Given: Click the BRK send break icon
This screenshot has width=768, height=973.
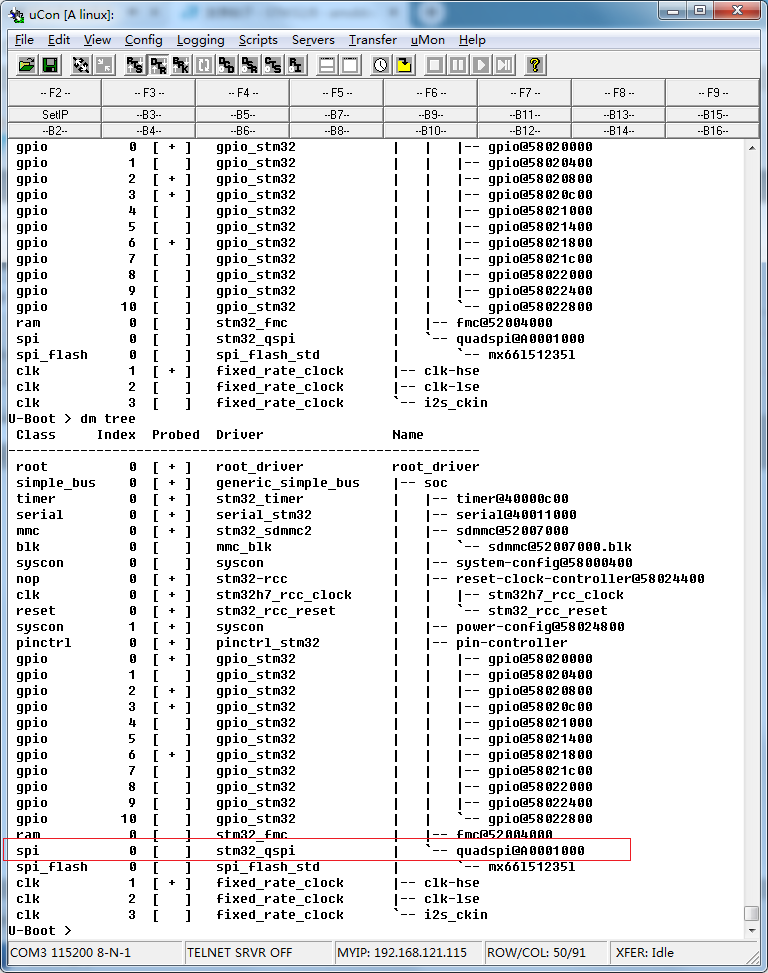Looking at the screenshot, I should click(x=181, y=65).
